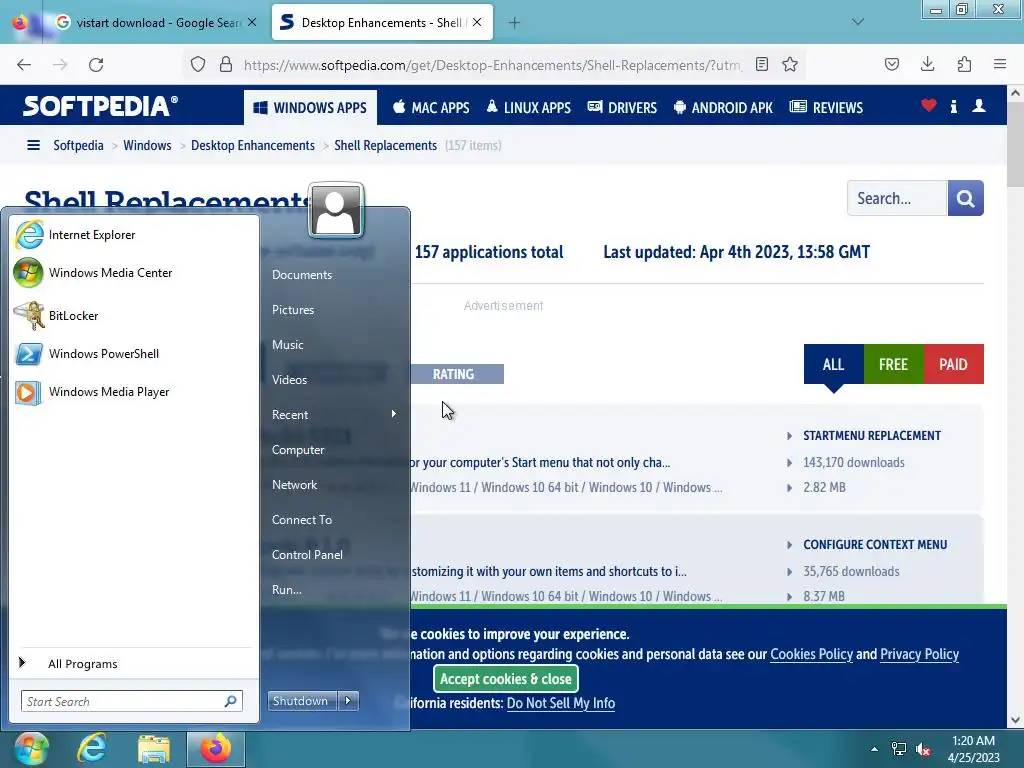
Task: Click the user account picture
Action: (x=336, y=210)
